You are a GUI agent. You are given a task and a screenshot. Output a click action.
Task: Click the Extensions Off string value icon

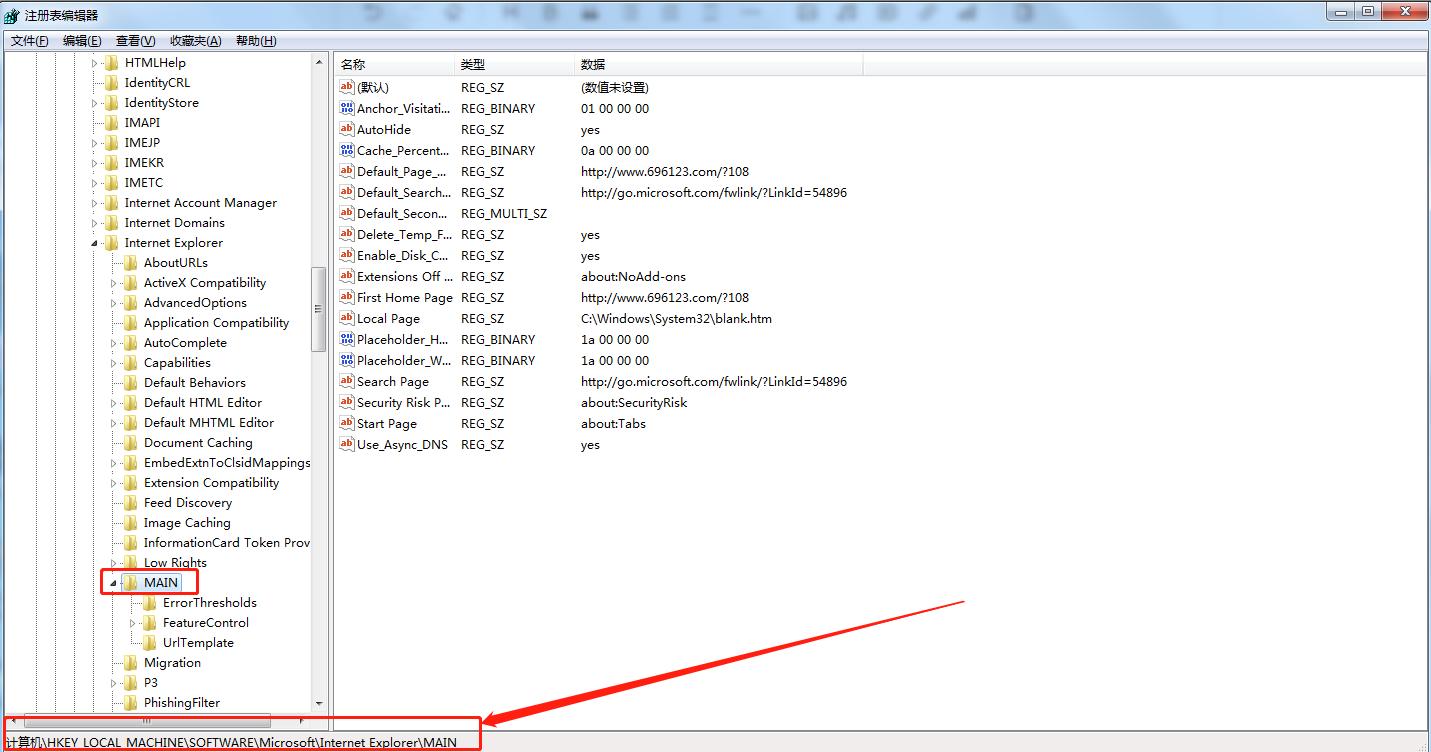(347, 276)
